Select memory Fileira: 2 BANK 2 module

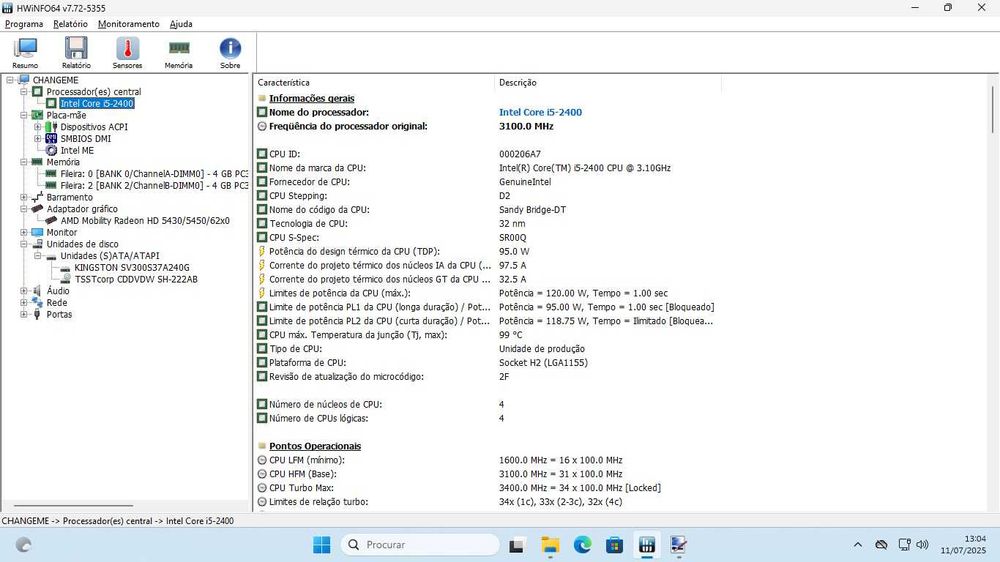click(154, 186)
